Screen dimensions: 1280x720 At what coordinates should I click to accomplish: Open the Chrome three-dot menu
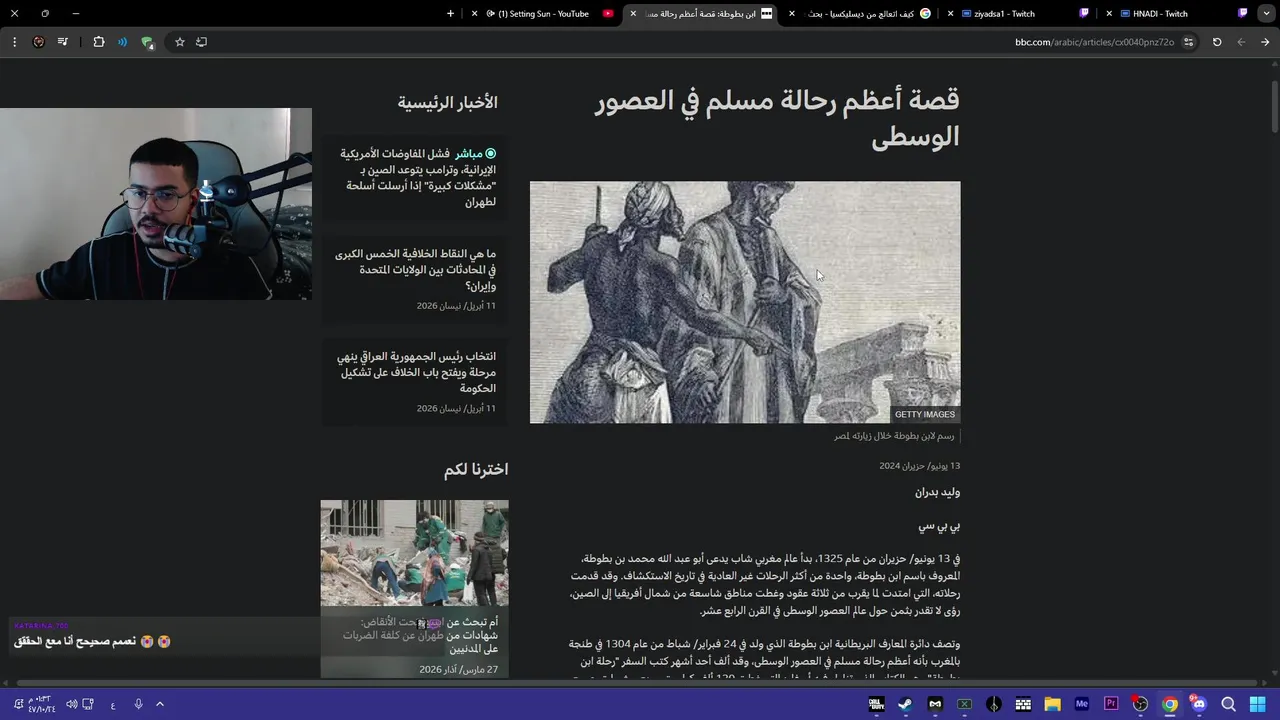[x=14, y=42]
